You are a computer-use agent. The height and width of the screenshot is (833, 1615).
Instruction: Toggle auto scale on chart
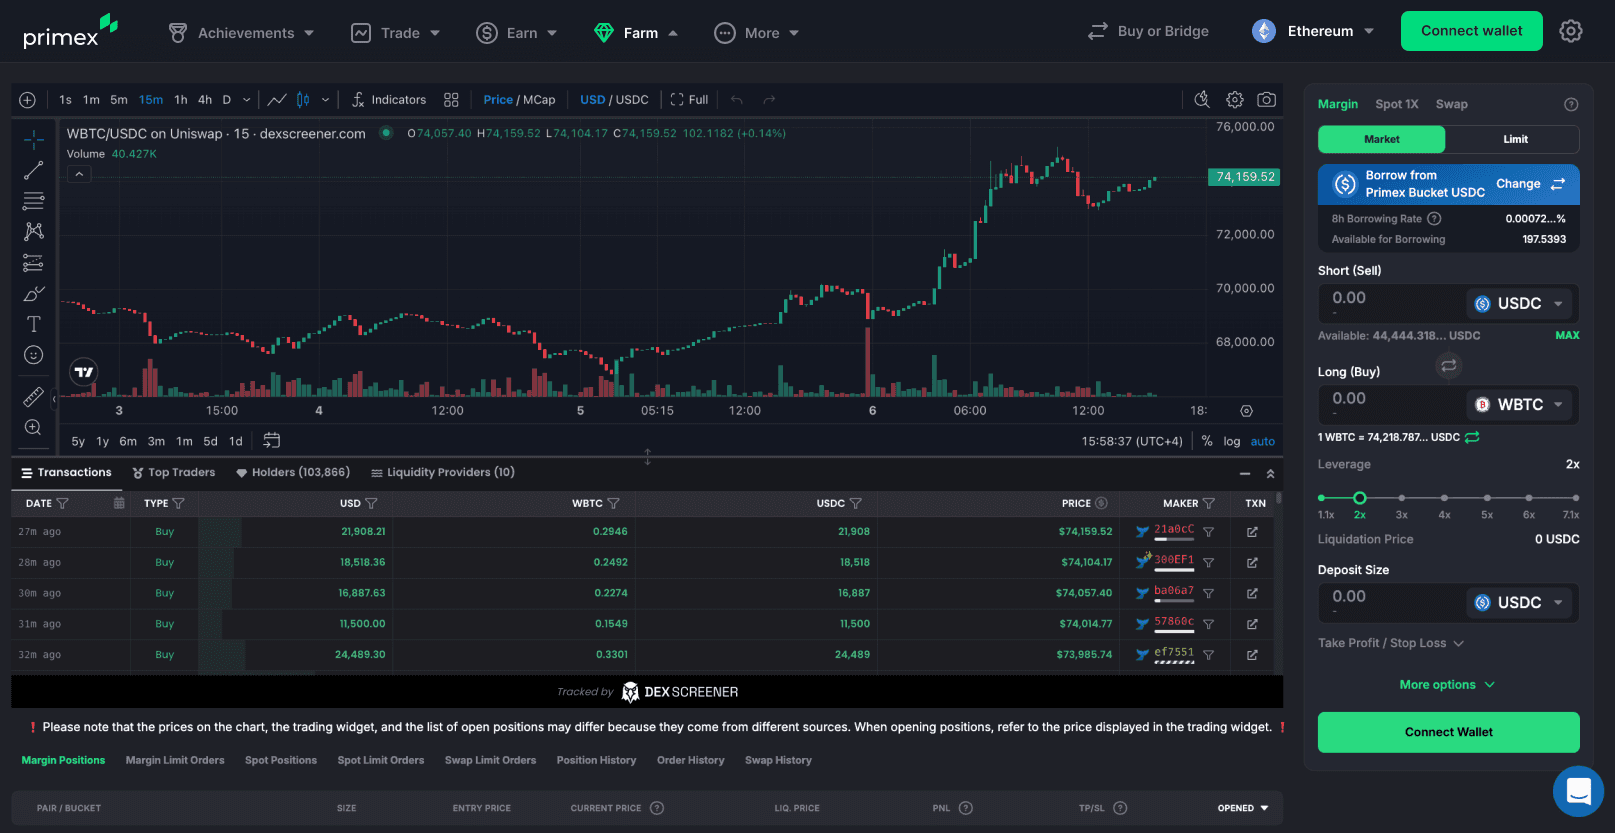[1263, 441]
